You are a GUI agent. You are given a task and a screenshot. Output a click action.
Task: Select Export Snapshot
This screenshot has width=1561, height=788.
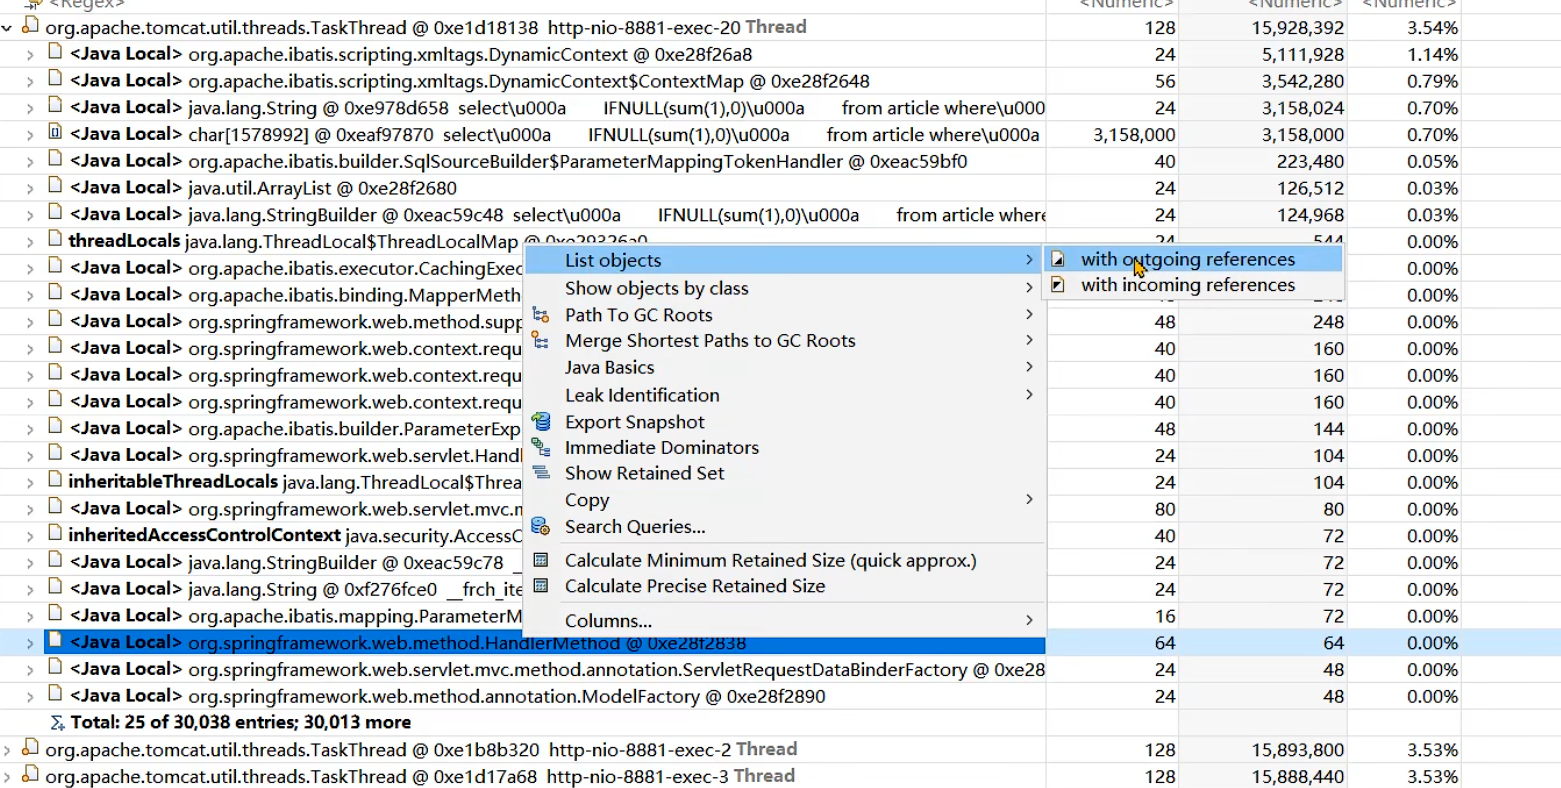(785, 422)
